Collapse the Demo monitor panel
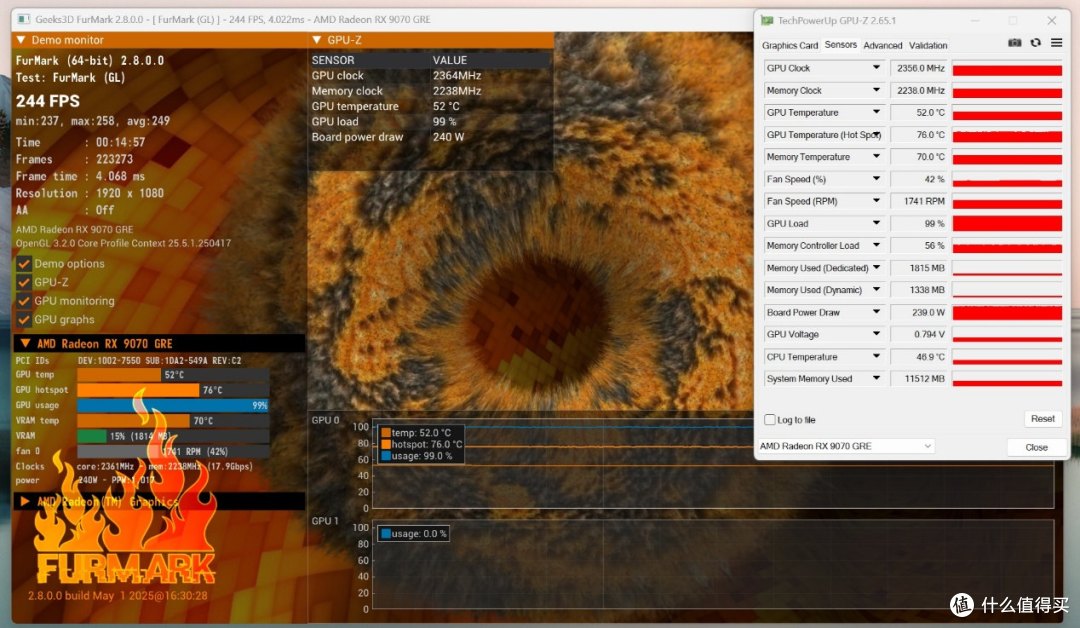This screenshot has width=1080, height=628. tap(21, 40)
